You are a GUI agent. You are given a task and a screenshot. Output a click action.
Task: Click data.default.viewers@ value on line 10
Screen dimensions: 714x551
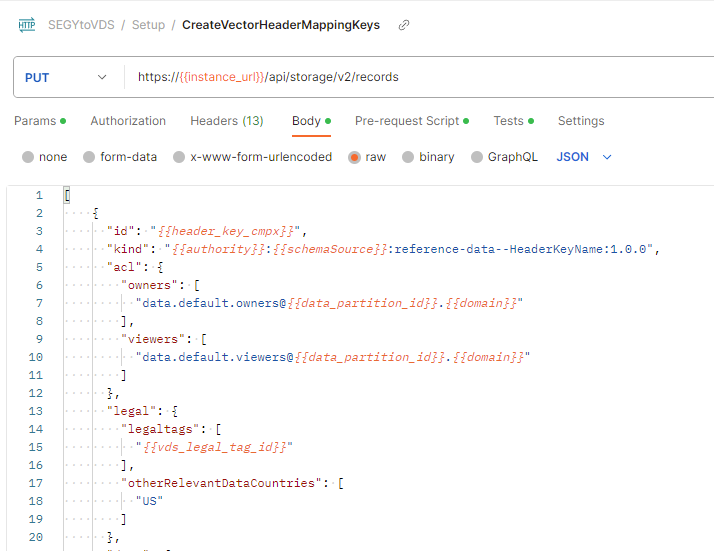click(x=218, y=357)
